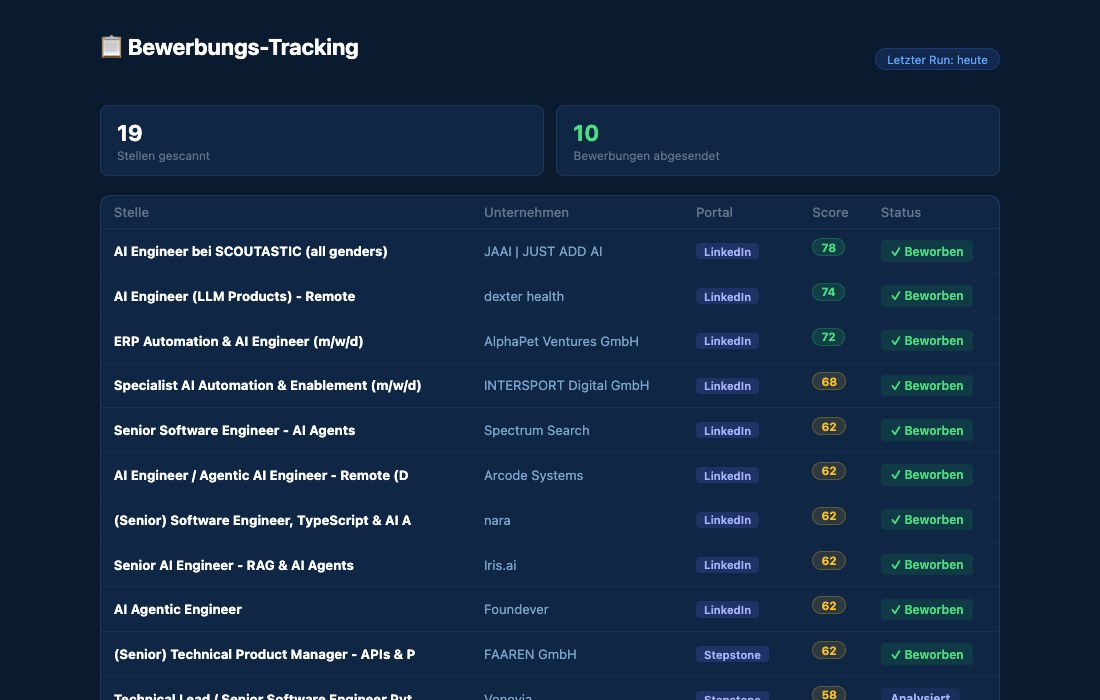1100x700 pixels.
Task: Click the Score column header
Action: click(830, 213)
